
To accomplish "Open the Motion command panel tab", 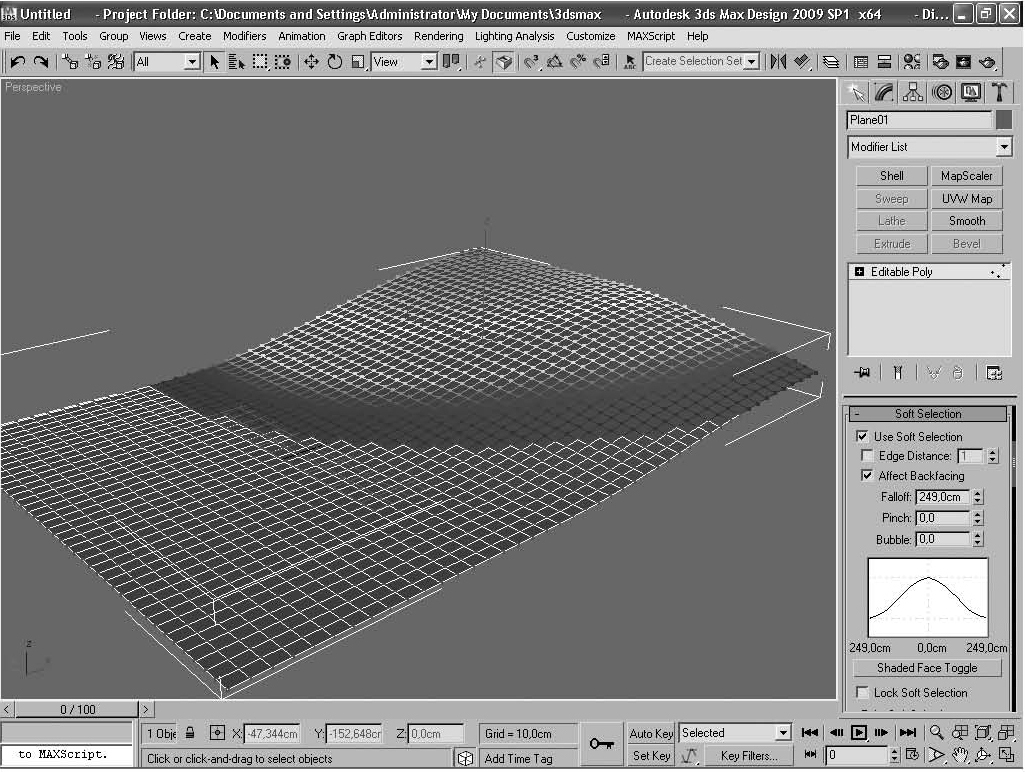I will click(x=942, y=92).
